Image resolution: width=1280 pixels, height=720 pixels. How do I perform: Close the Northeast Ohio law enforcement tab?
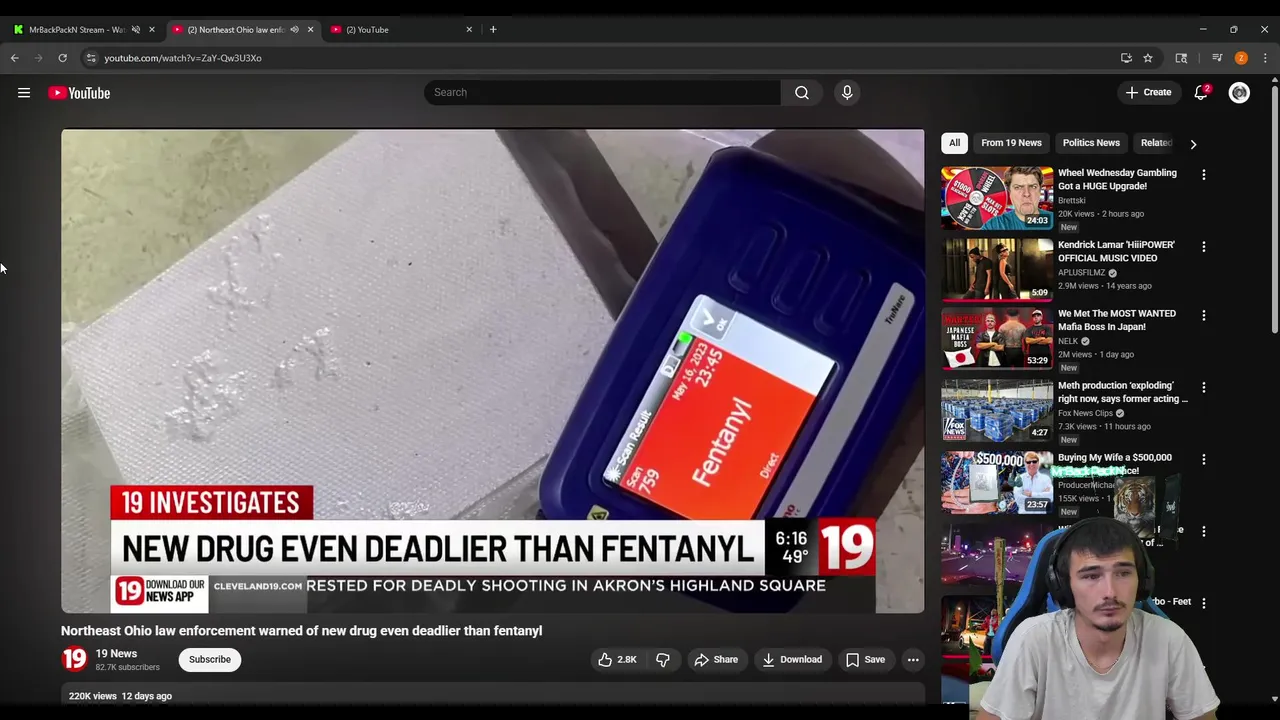(x=310, y=30)
